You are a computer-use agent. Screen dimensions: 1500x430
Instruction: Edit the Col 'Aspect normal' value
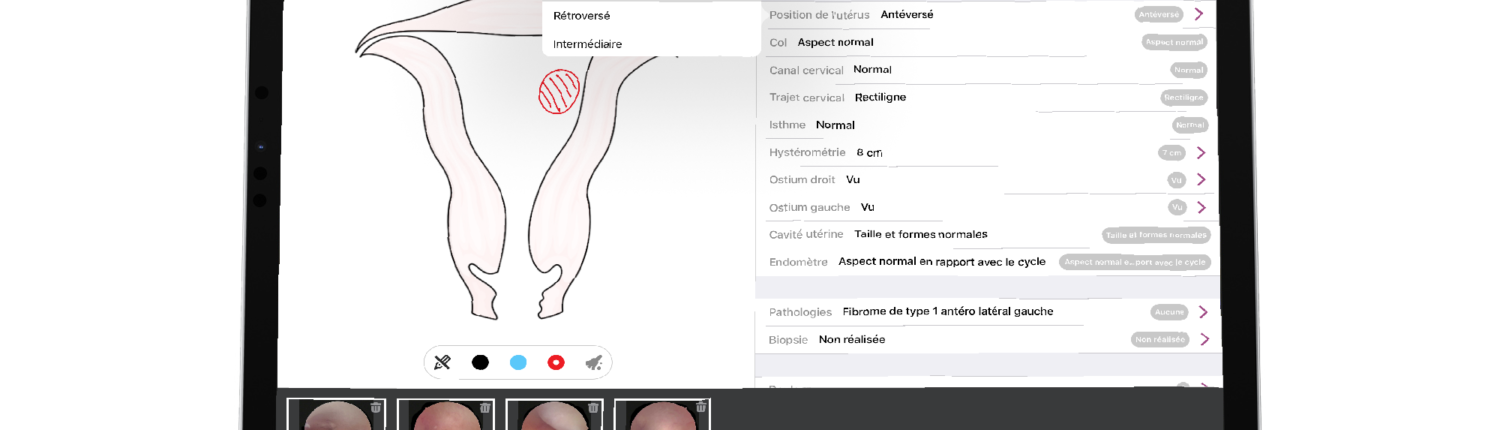[x=835, y=42]
